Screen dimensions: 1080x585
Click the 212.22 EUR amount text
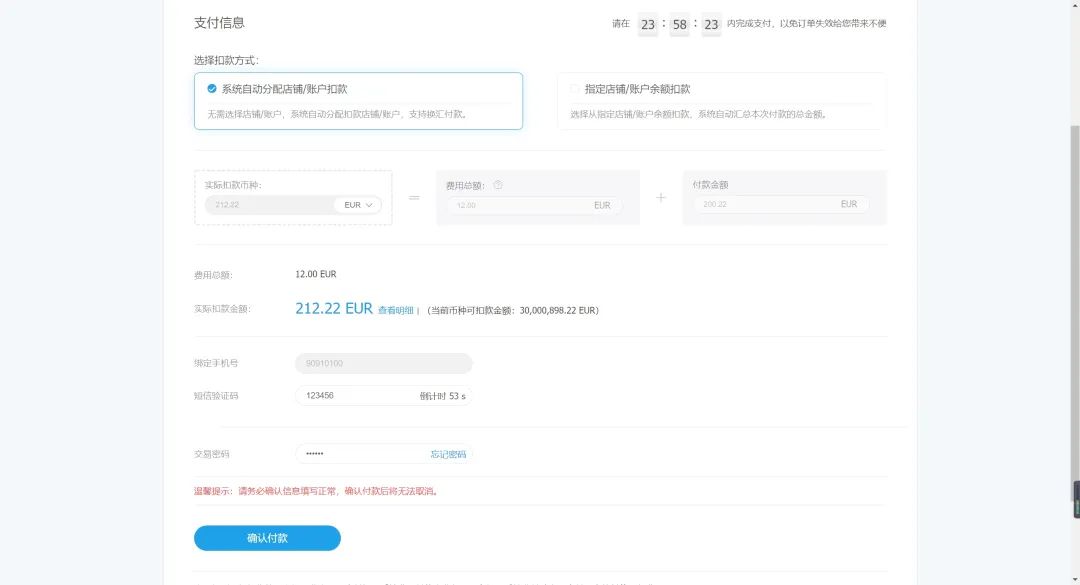click(x=332, y=309)
